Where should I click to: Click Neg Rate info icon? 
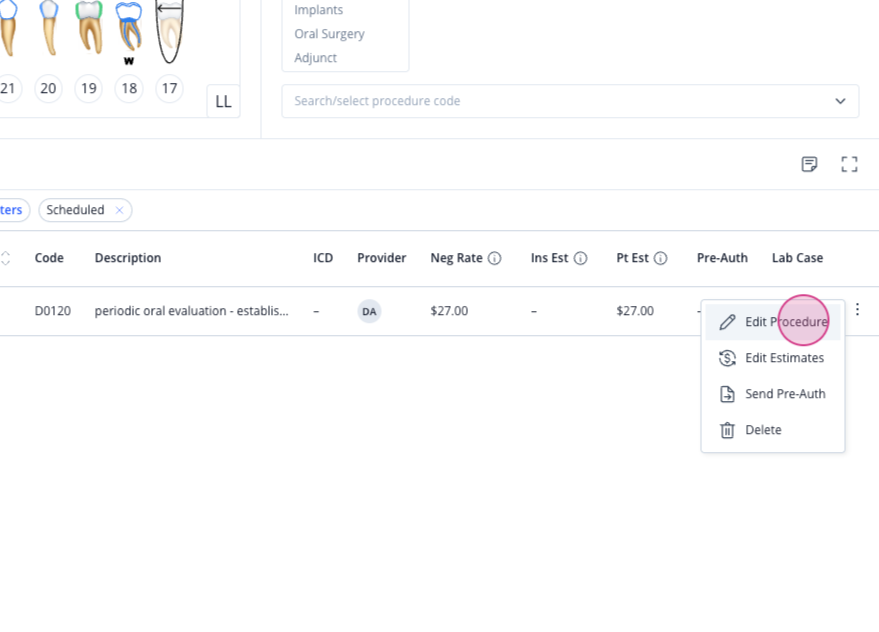pyautogui.click(x=494, y=259)
